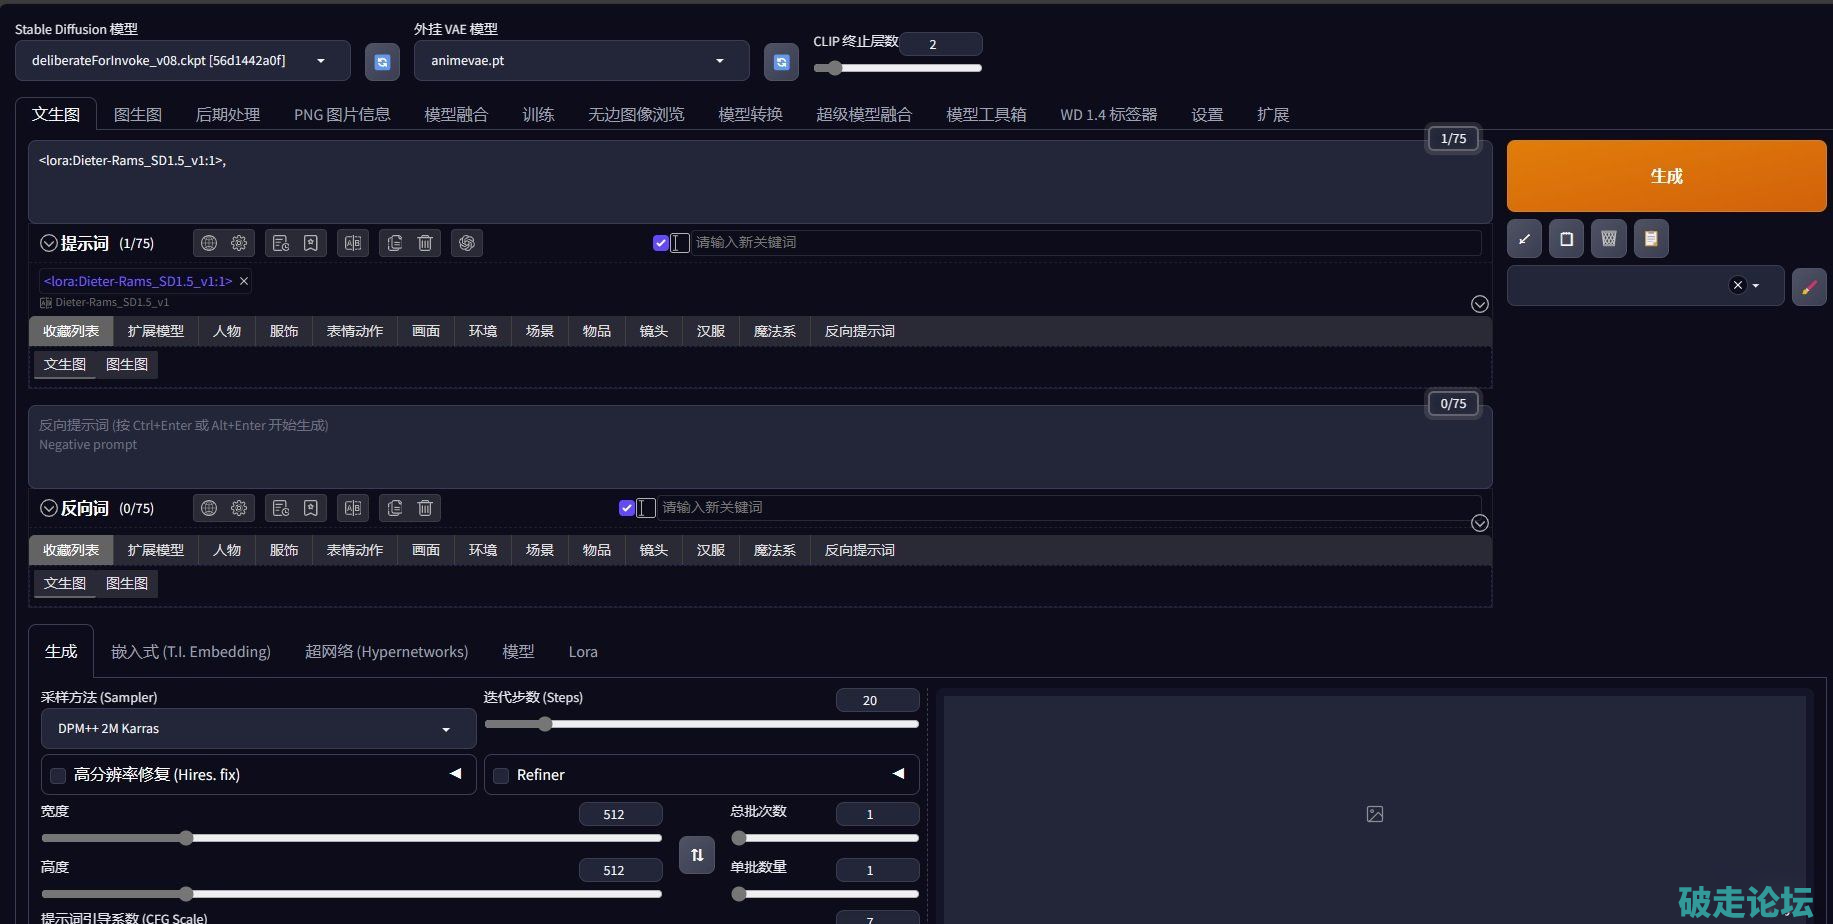The height and width of the screenshot is (924, 1833).
Task: Switch to the 图生图 main tab
Action: pyautogui.click(x=137, y=115)
